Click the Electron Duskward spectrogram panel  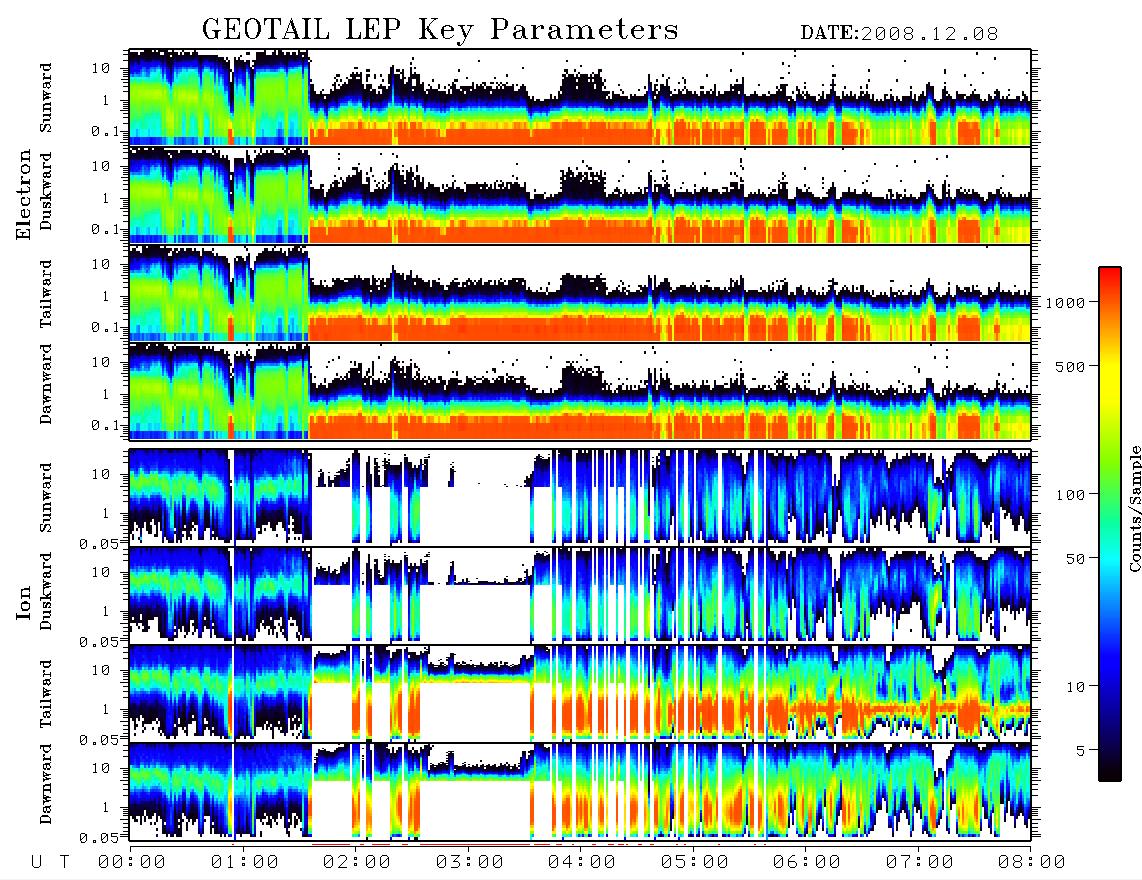580,195
